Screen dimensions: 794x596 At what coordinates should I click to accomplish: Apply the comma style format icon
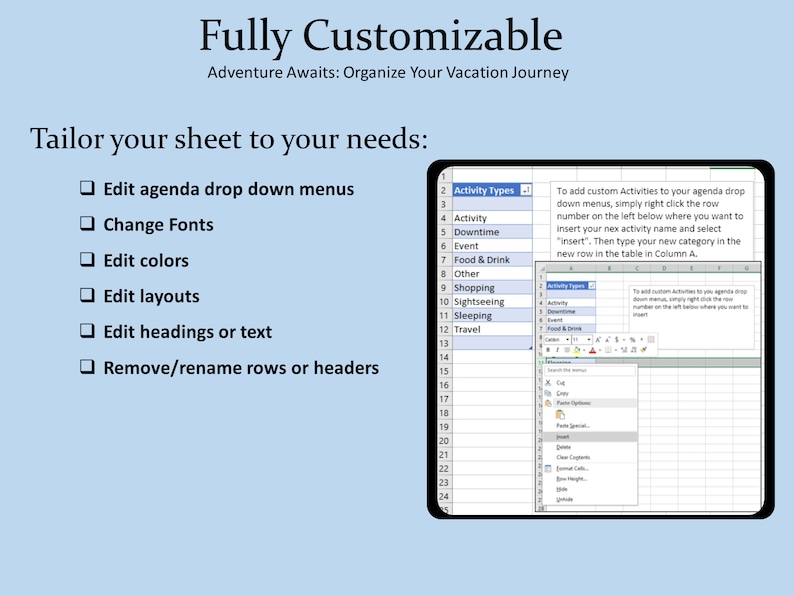[x=642, y=339]
